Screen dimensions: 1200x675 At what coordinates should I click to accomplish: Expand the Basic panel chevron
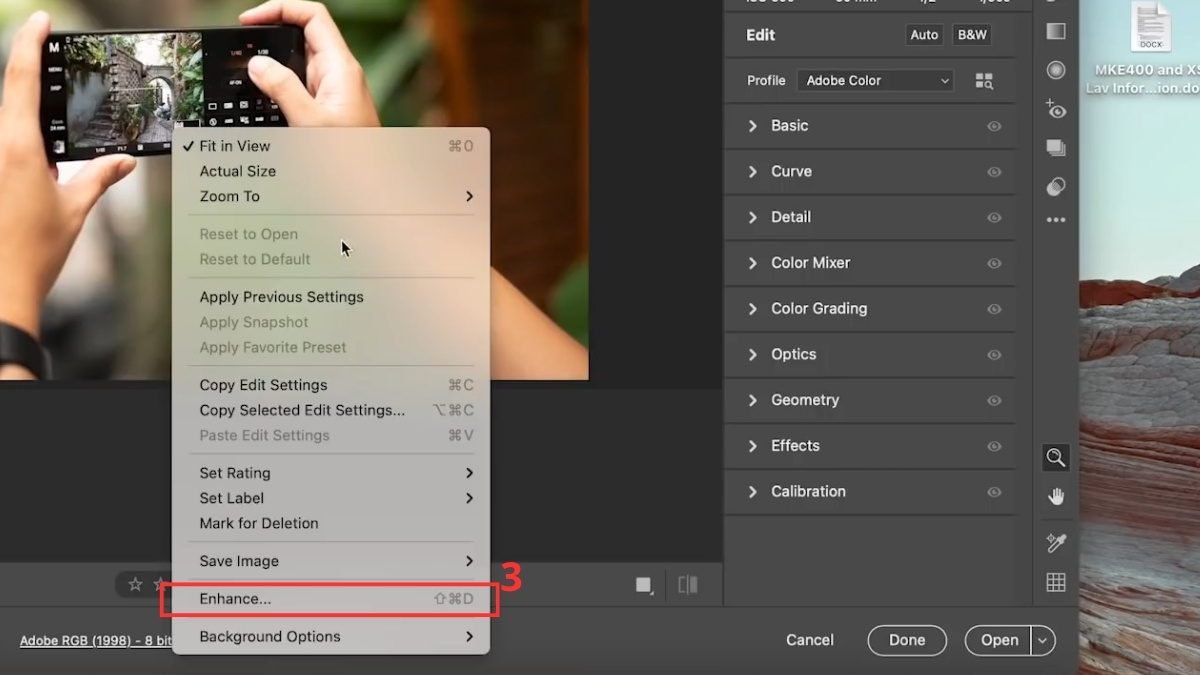[x=753, y=126]
